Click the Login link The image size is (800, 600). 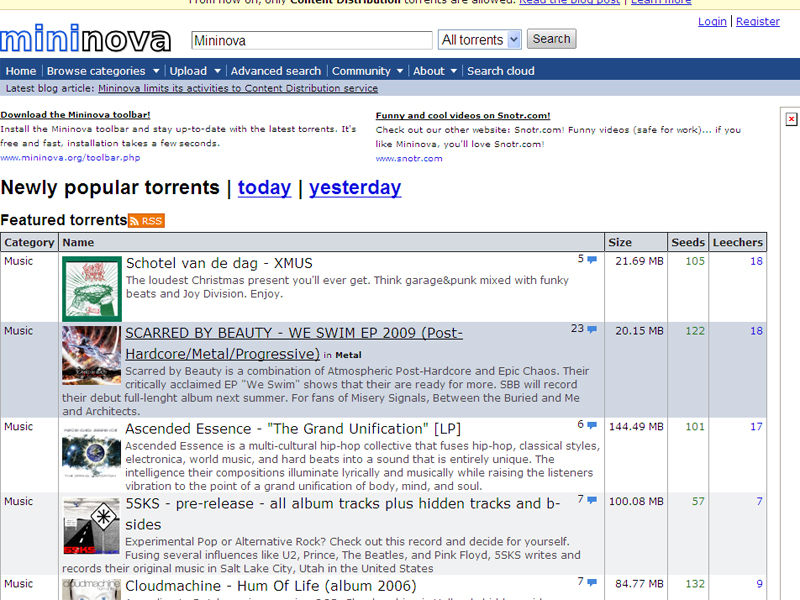pos(712,21)
